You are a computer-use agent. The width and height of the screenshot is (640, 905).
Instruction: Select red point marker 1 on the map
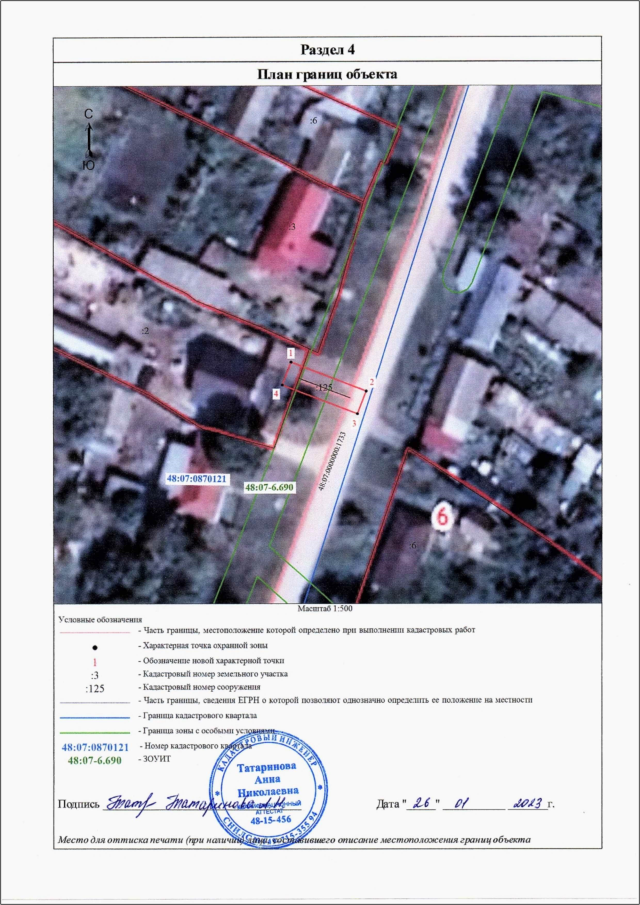(x=290, y=354)
